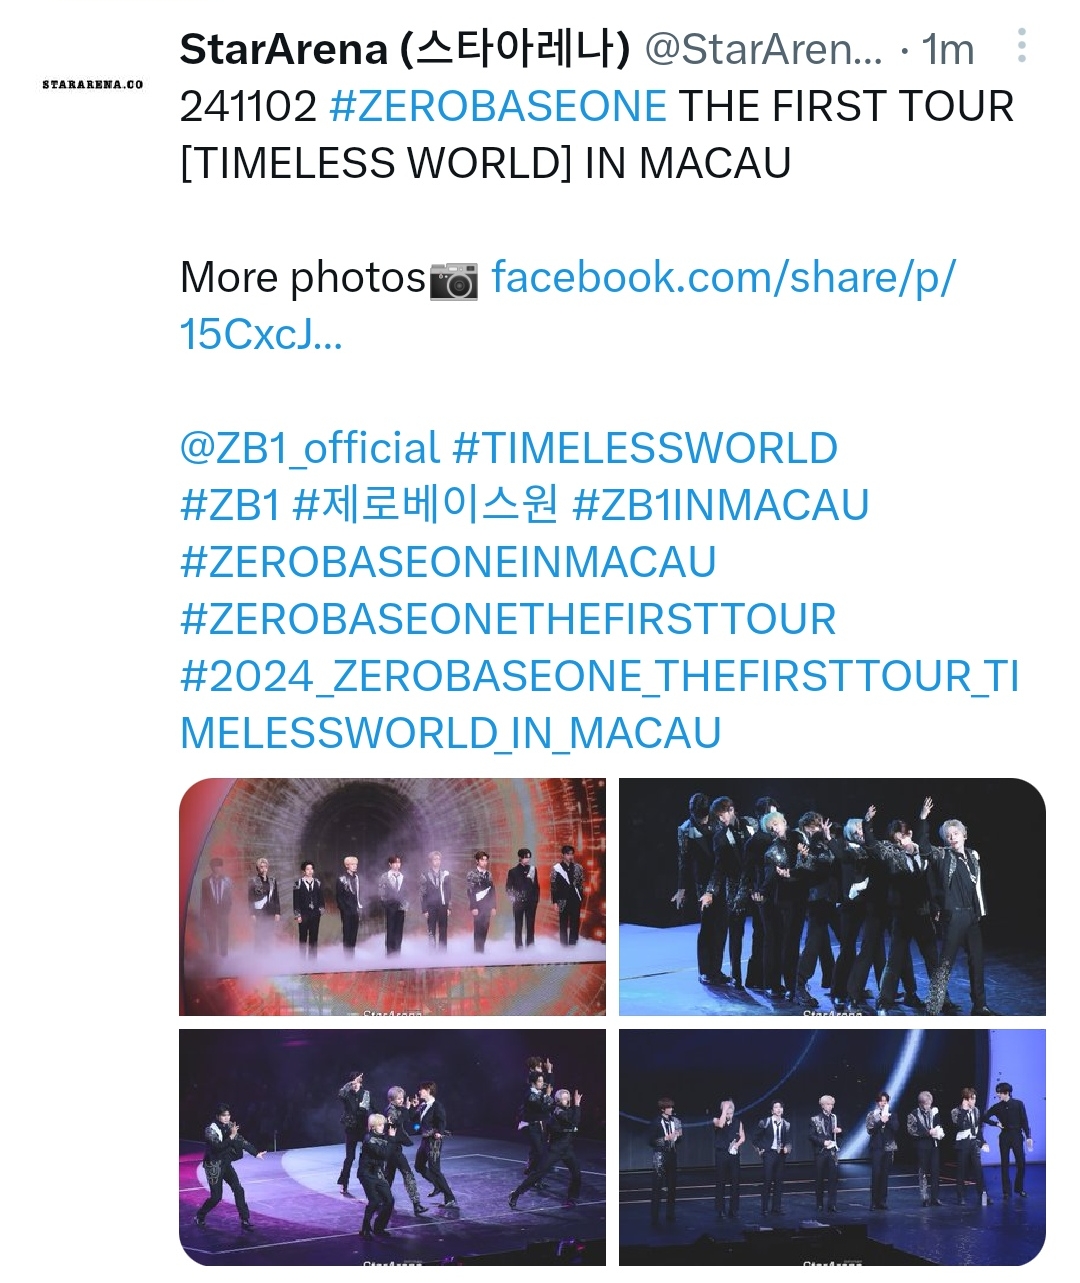Open the facebook.com/share/p/ link
The height and width of the screenshot is (1283, 1080).
coord(567,305)
